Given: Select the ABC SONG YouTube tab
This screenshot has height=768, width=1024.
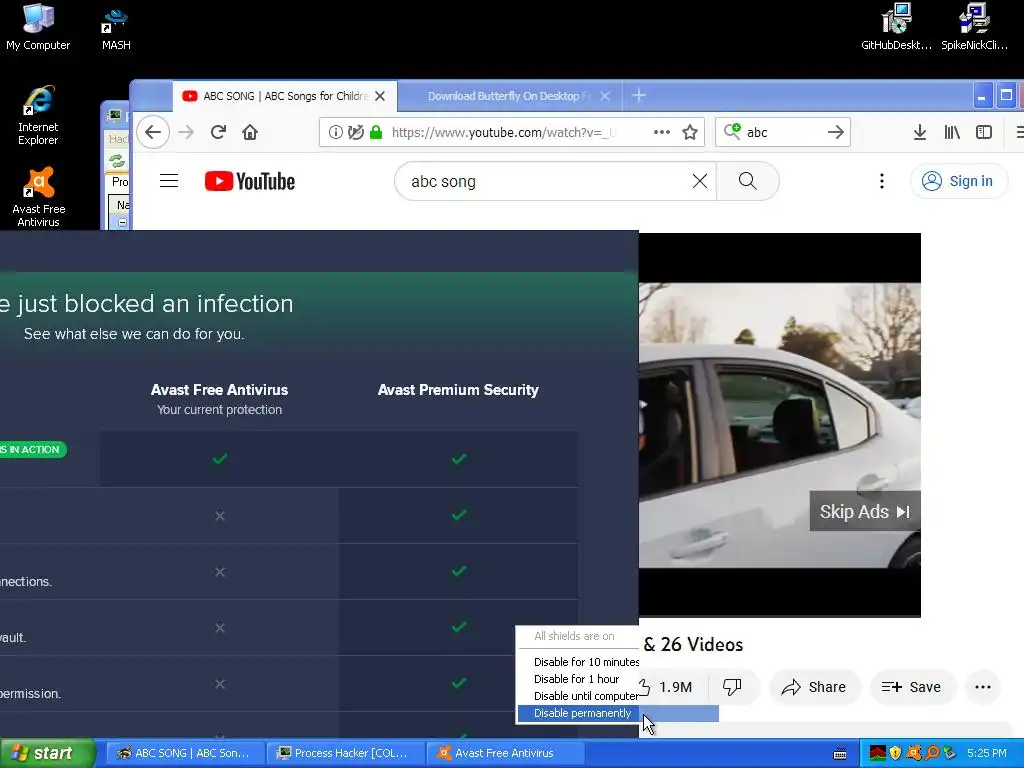Looking at the screenshot, I should [x=285, y=96].
